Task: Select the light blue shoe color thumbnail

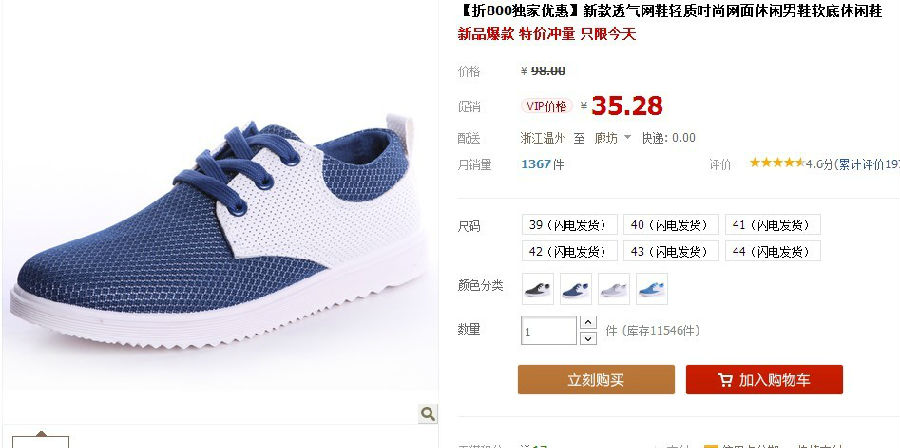Action: coord(651,289)
